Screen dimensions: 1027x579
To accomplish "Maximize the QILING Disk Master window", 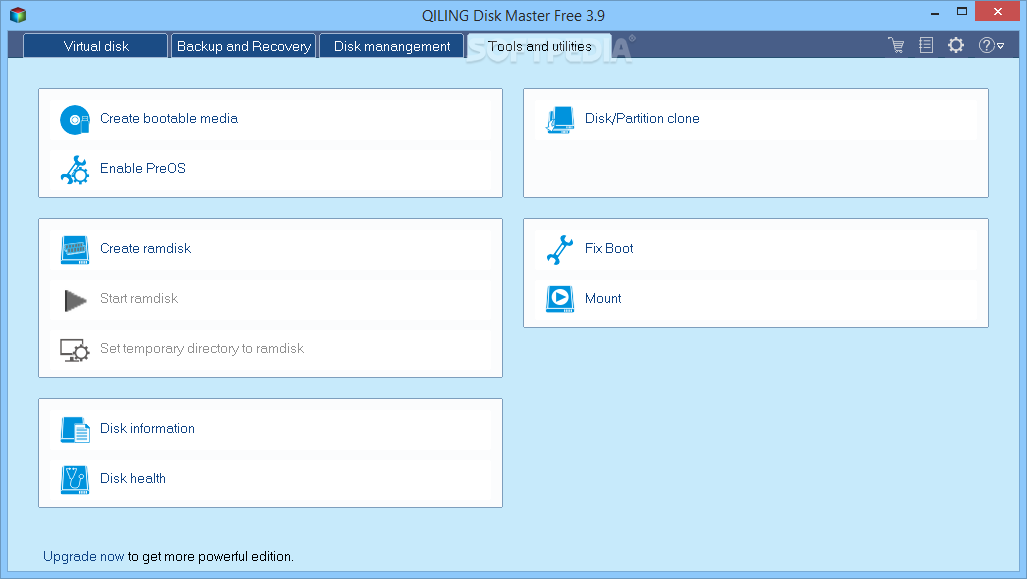I will pyautogui.click(x=962, y=12).
